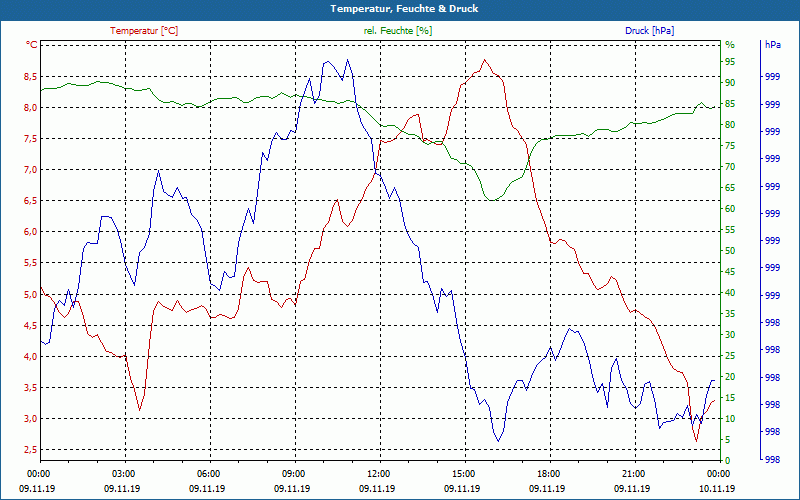Click the 12:00 time axis label
The height and width of the screenshot is (500, 800).
point(379,473)
